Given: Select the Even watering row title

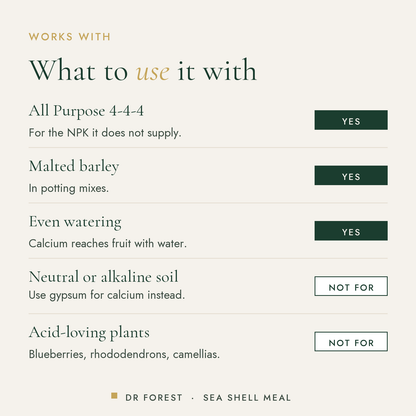Looking at the screenshot, I should 75,222.
